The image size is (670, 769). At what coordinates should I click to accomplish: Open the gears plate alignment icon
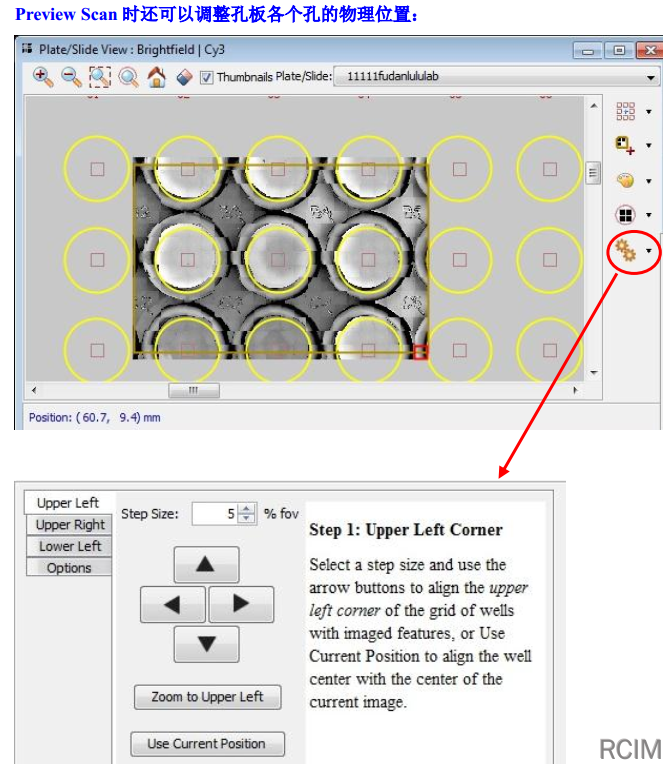click(626, 250)
